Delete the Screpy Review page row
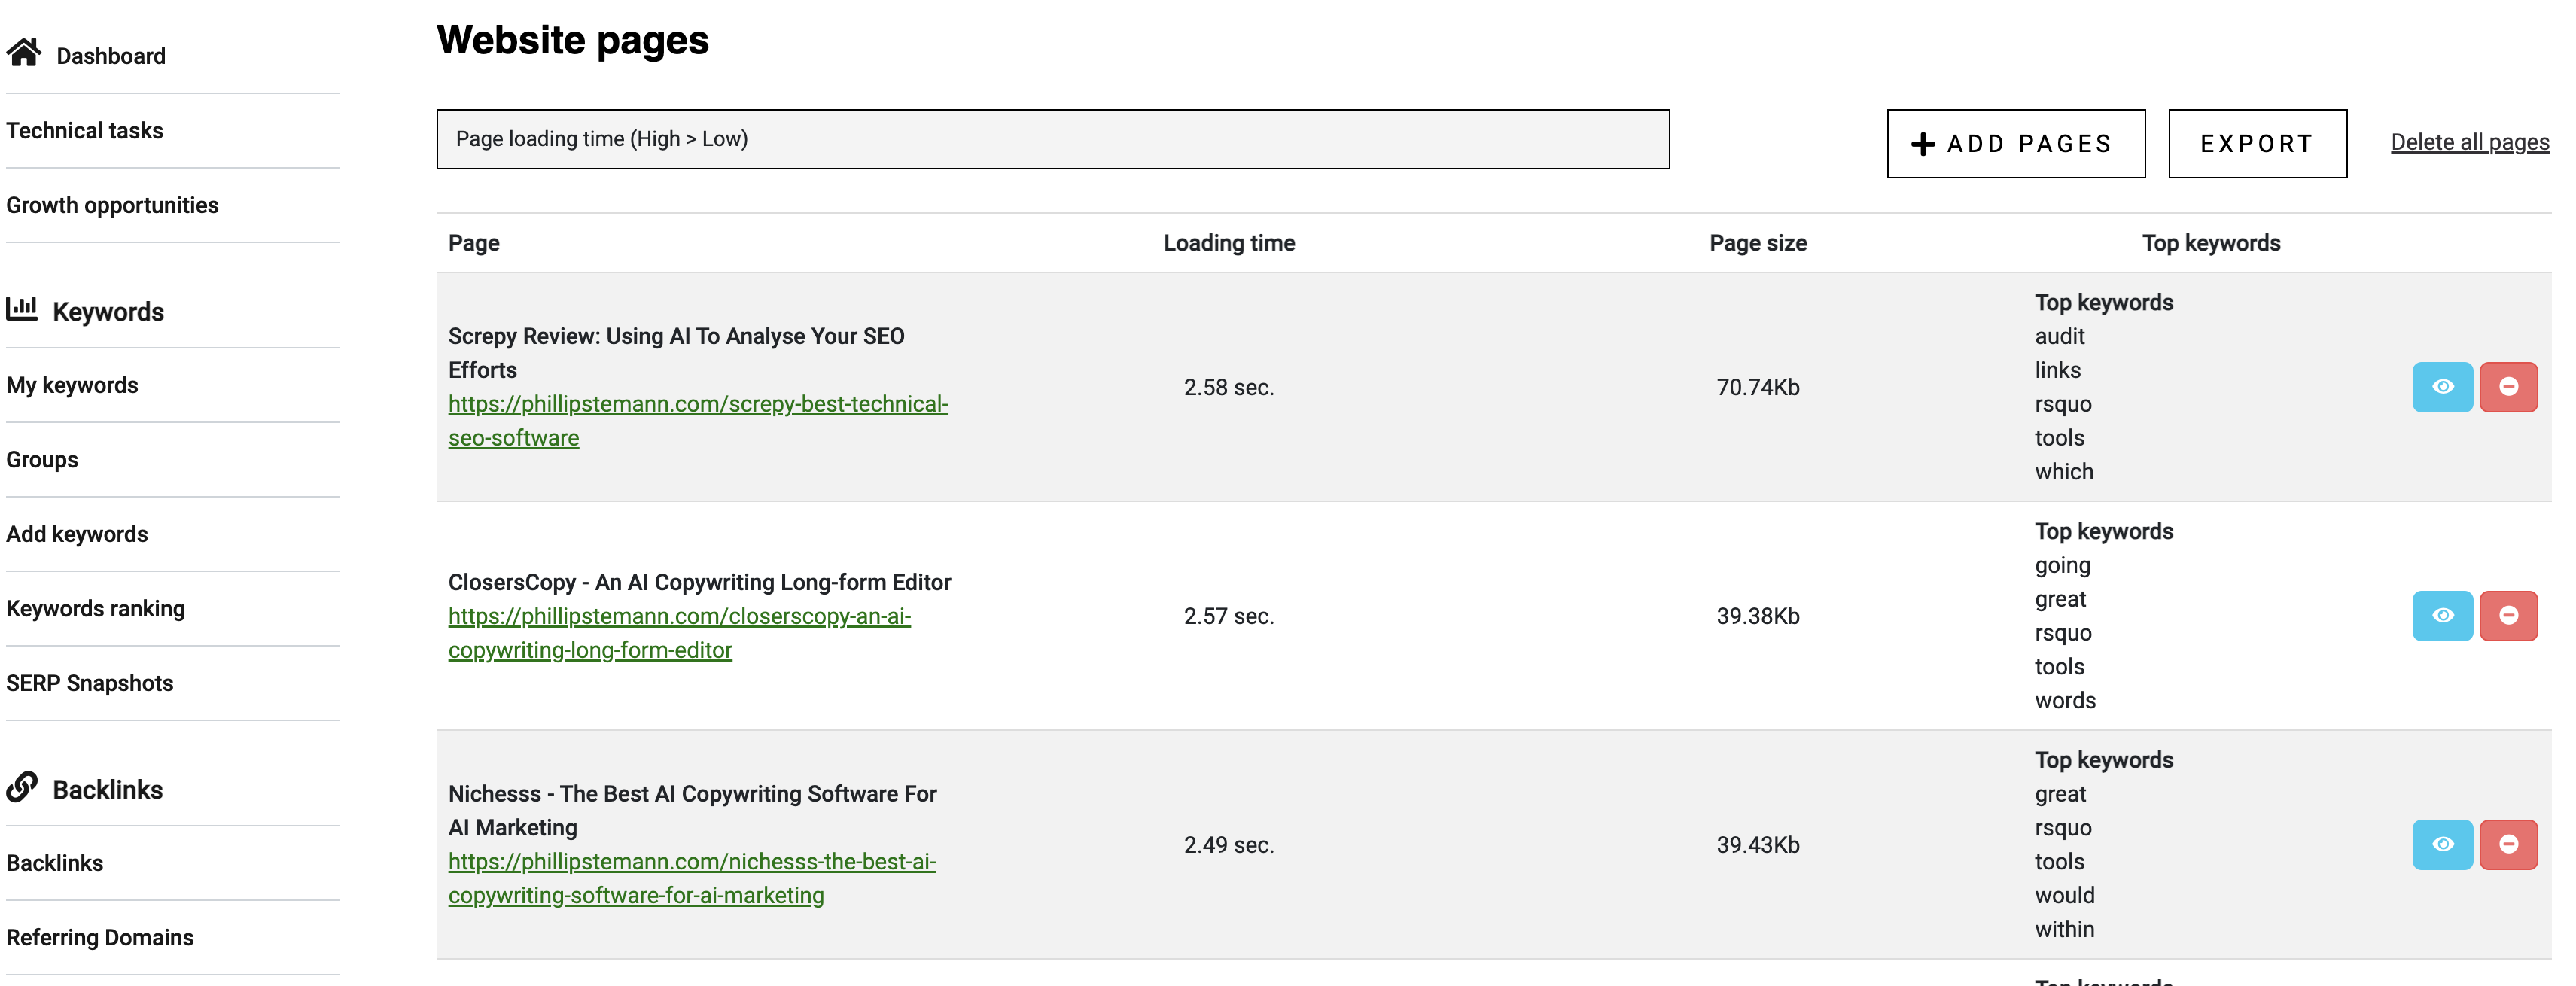2576x986 pixels. 2508,387
